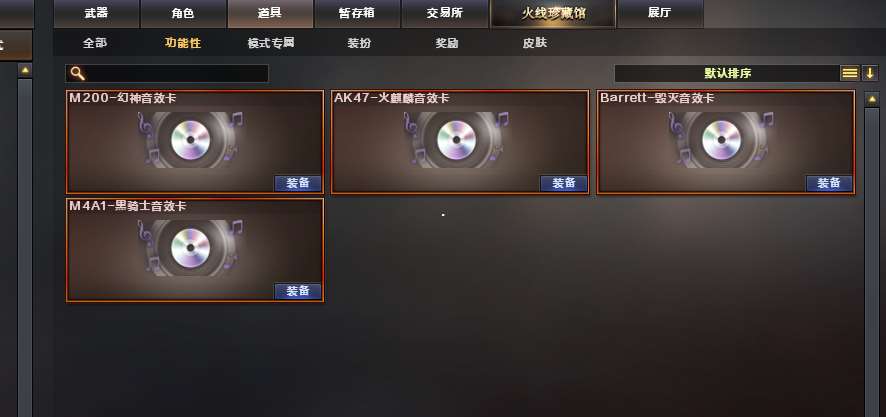This screenshot has width=886, height=417.
Task: Open the 角色 tab
Action: [x=183, y=14]
